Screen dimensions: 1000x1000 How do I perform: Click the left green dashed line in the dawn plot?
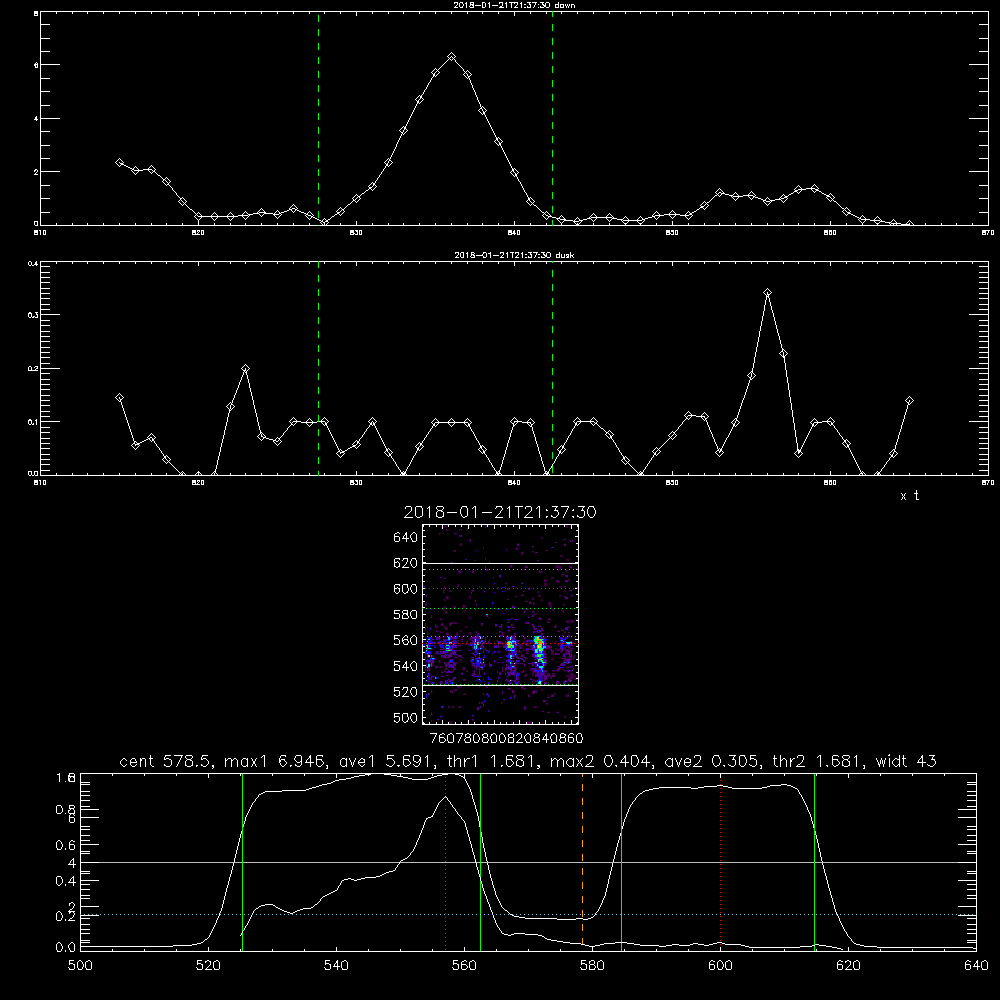[x=318, y=119]
